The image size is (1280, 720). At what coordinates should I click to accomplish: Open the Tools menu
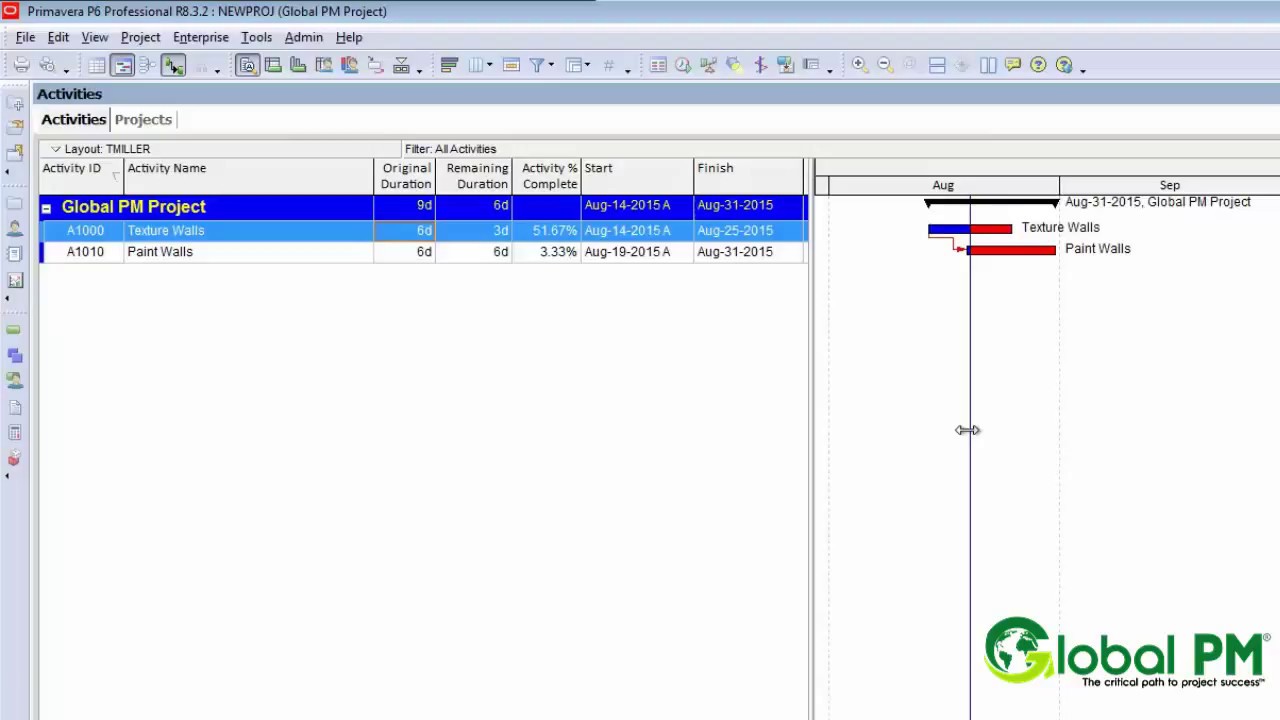click(x=256, y=37)
